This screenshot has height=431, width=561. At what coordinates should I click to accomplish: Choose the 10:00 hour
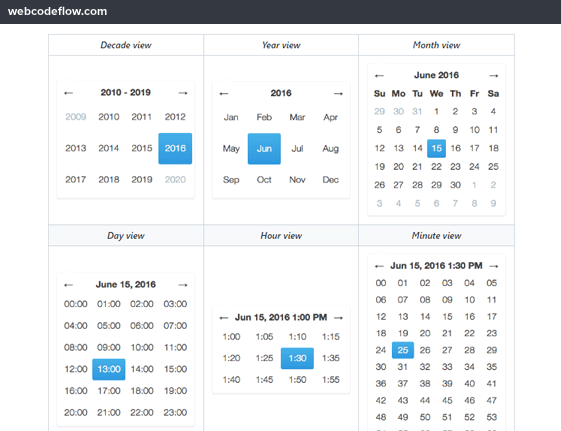(142, 348)
